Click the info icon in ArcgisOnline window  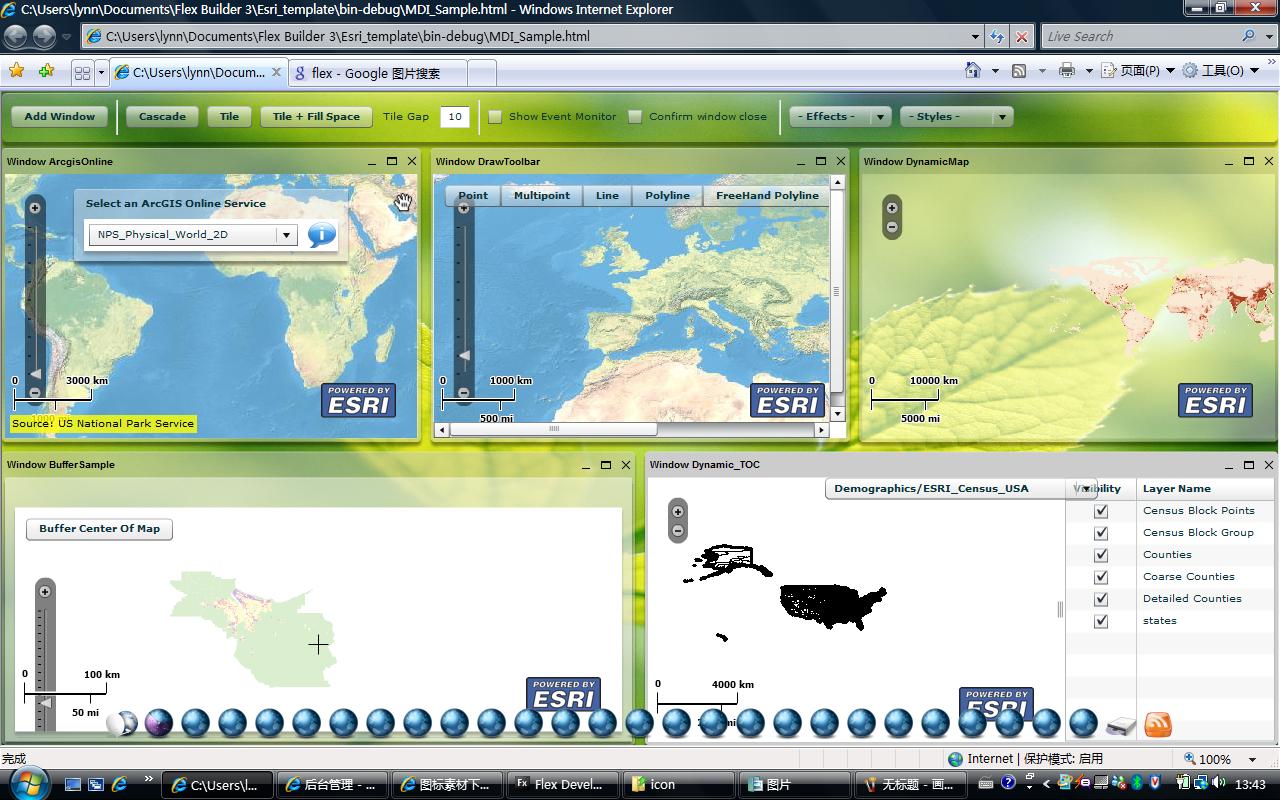[x=321, y=236]
